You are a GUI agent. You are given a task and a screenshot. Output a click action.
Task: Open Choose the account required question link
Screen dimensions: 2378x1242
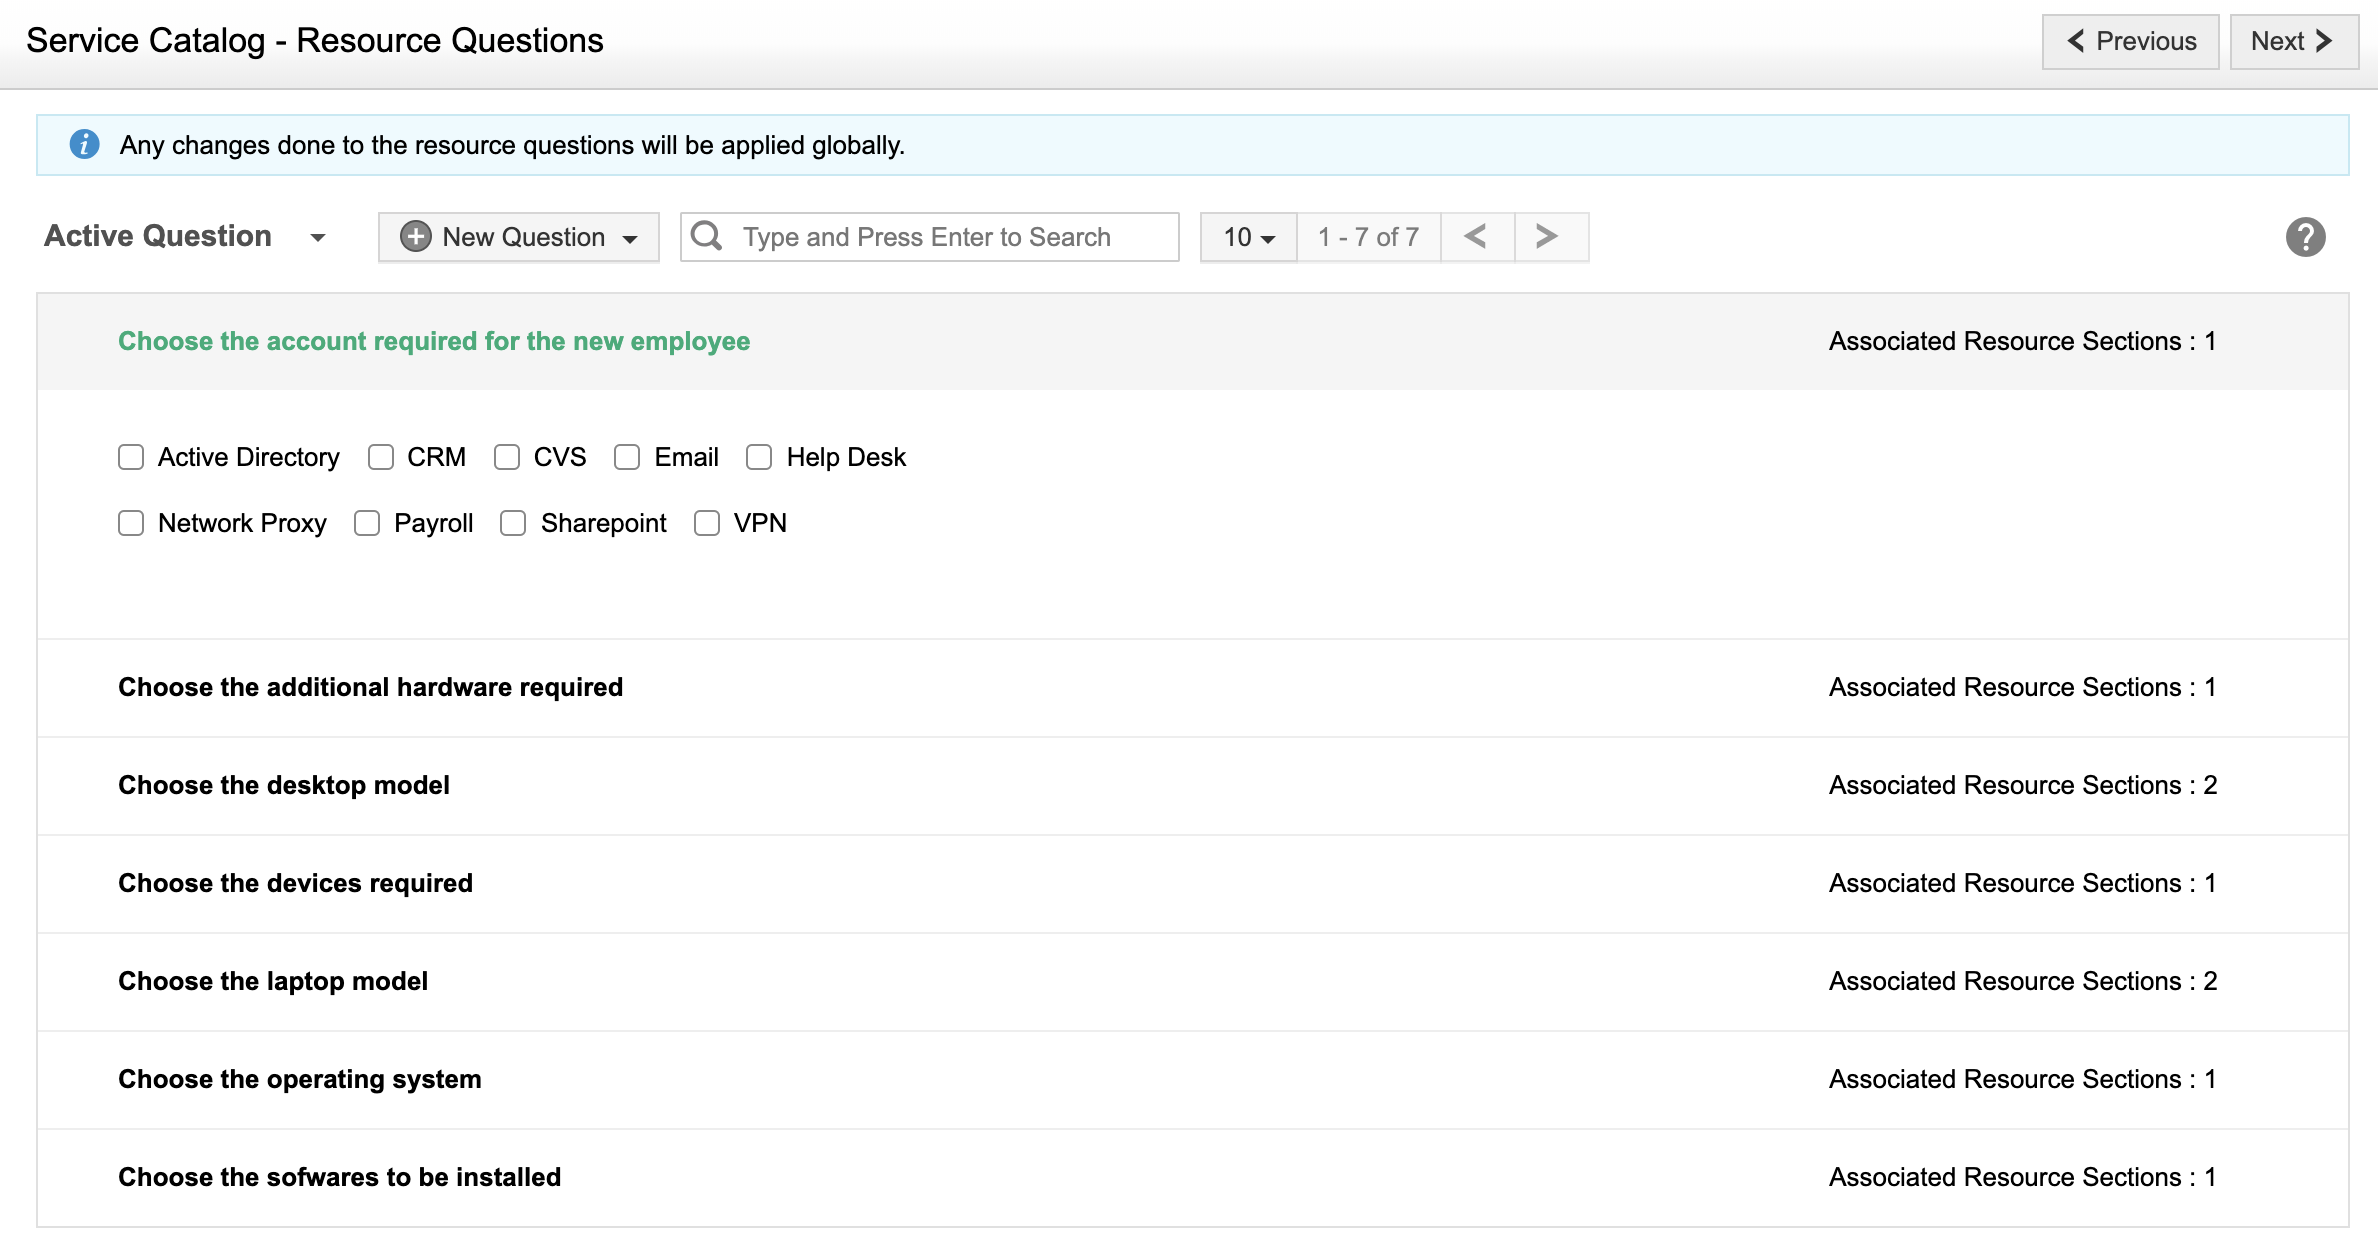[x=434, y=341]
